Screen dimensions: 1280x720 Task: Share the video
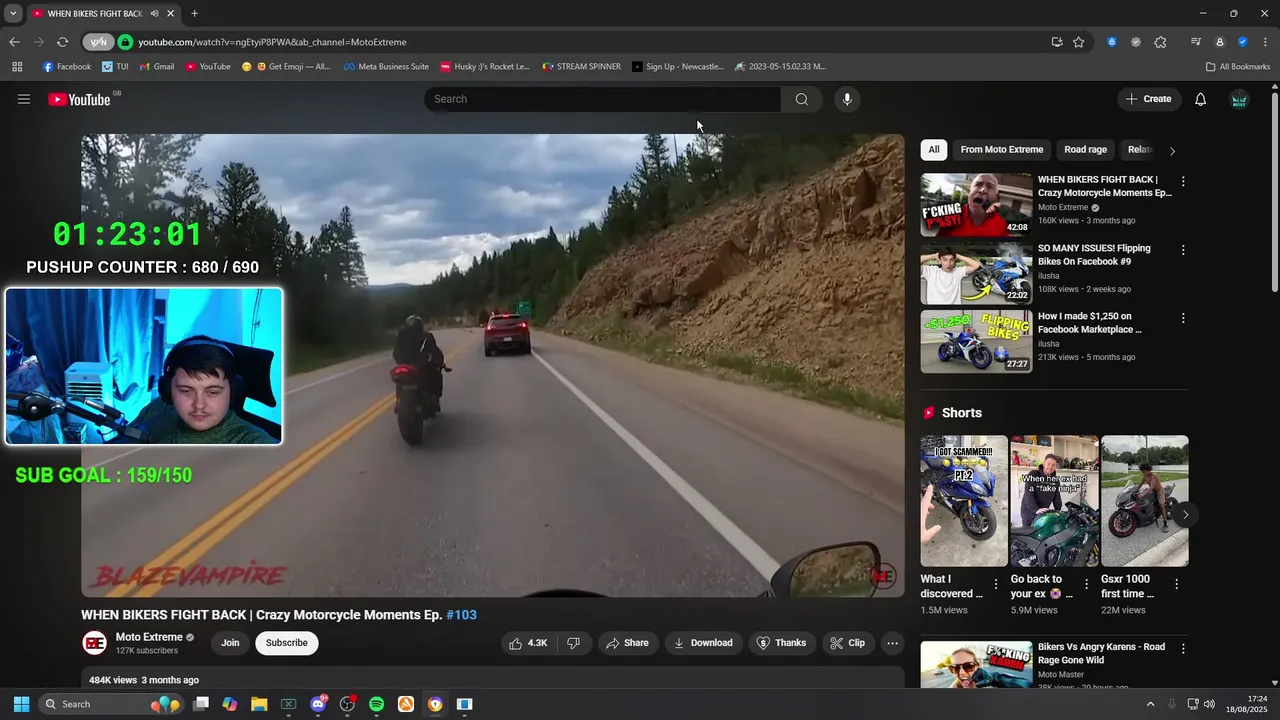click(x=627, y=643)
